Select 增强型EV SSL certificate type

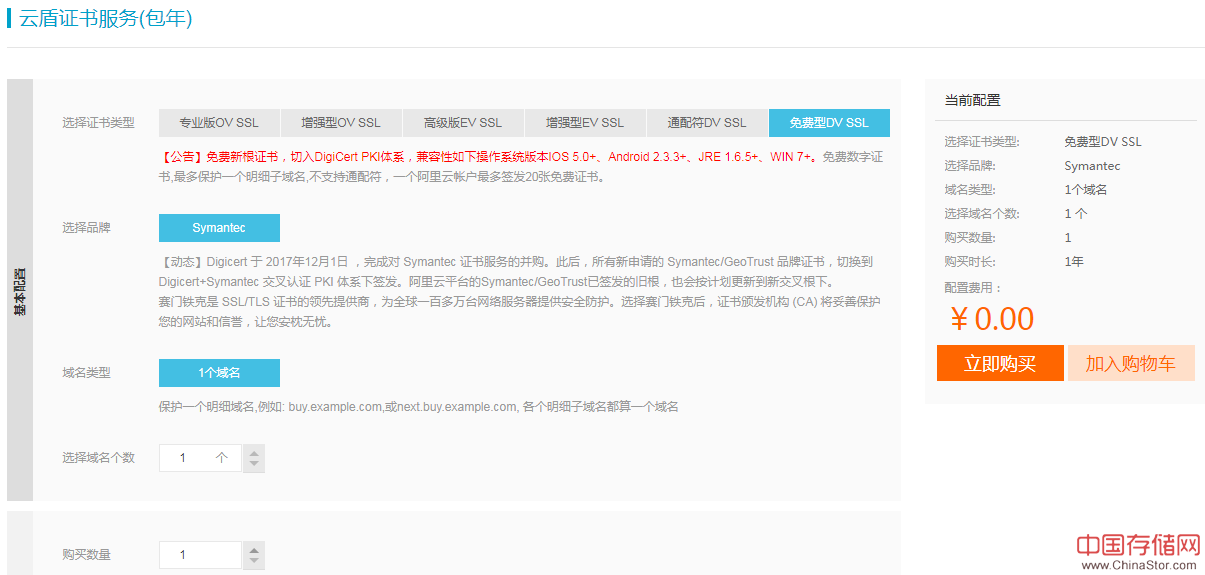pos(585,123)
